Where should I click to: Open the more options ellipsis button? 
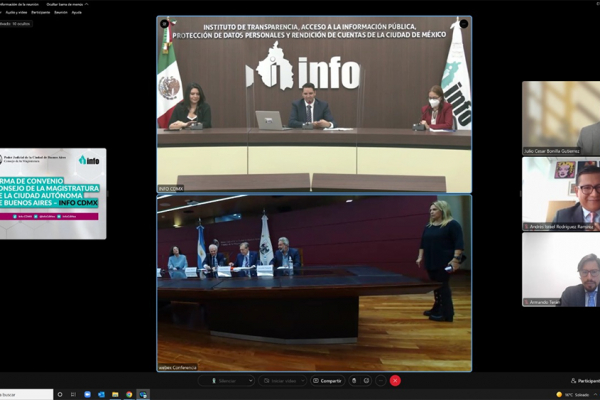[380, 381]
